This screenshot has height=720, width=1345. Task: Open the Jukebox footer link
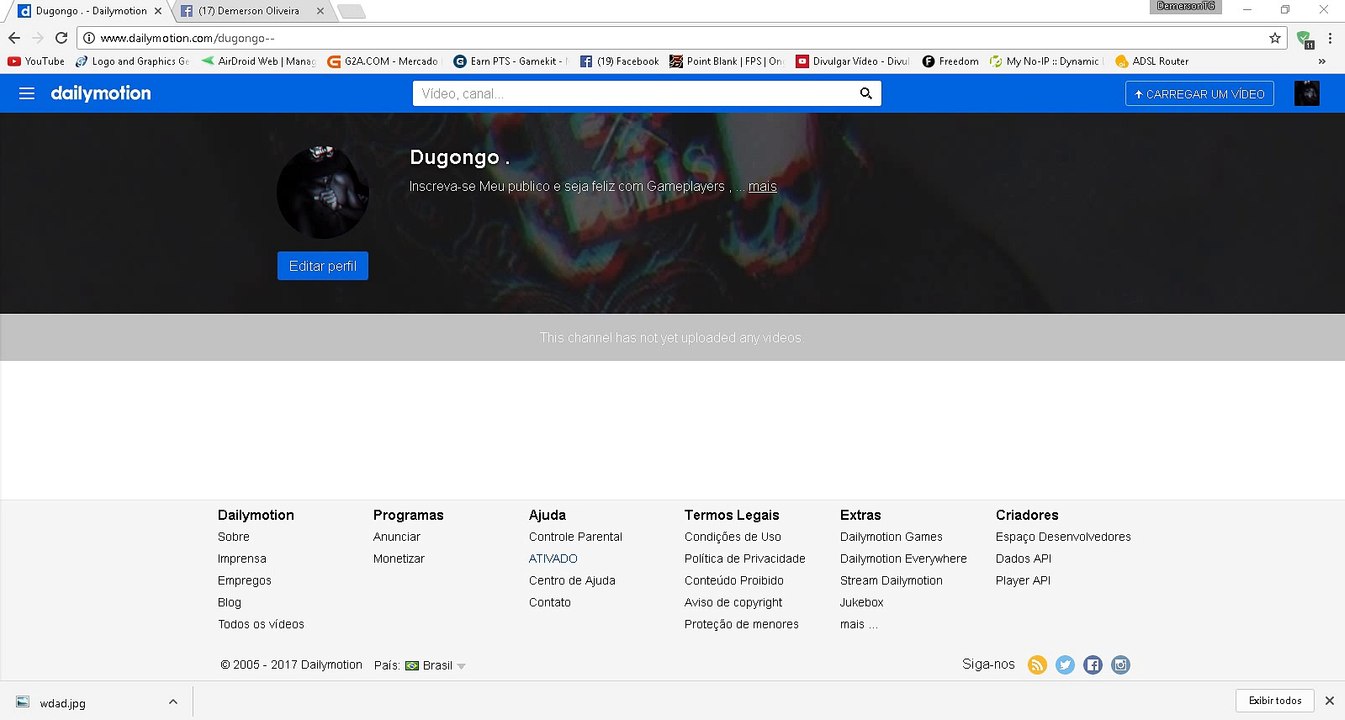click(862, 603)
